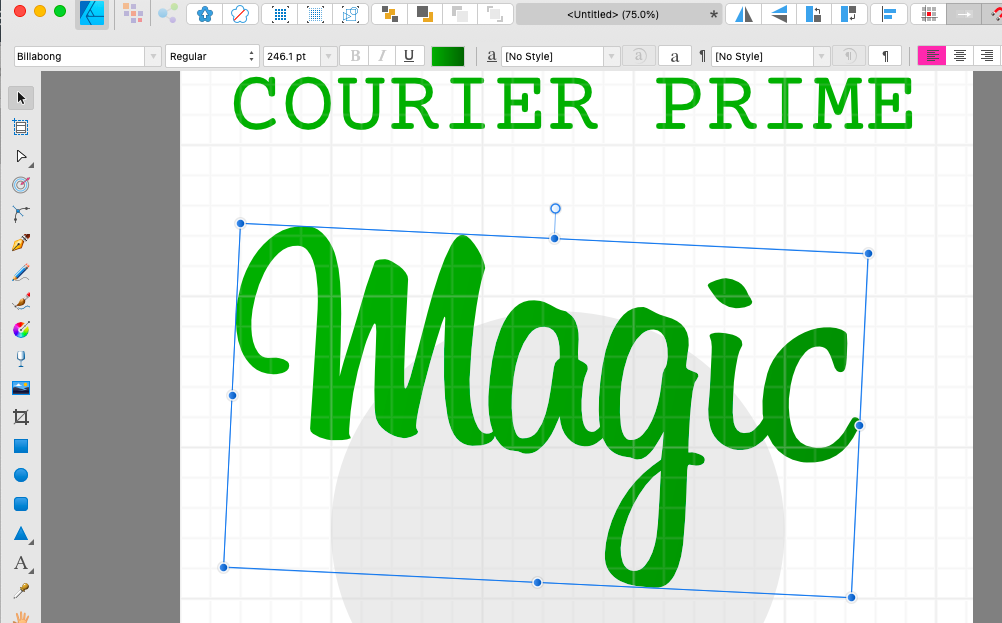Move selection back one layer

[424, 14]
